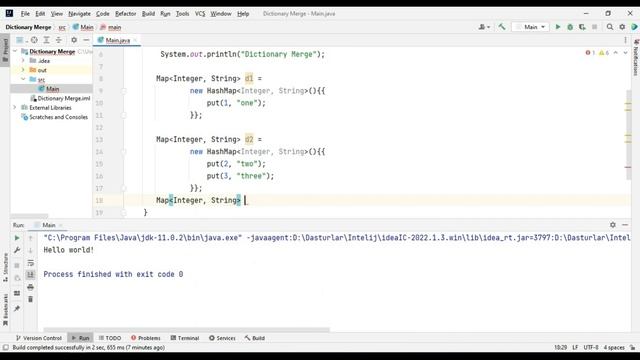Click the warnings count indicator in editor
The height and width of the screenshot is (360, 640).
click(x=604, y=53)
